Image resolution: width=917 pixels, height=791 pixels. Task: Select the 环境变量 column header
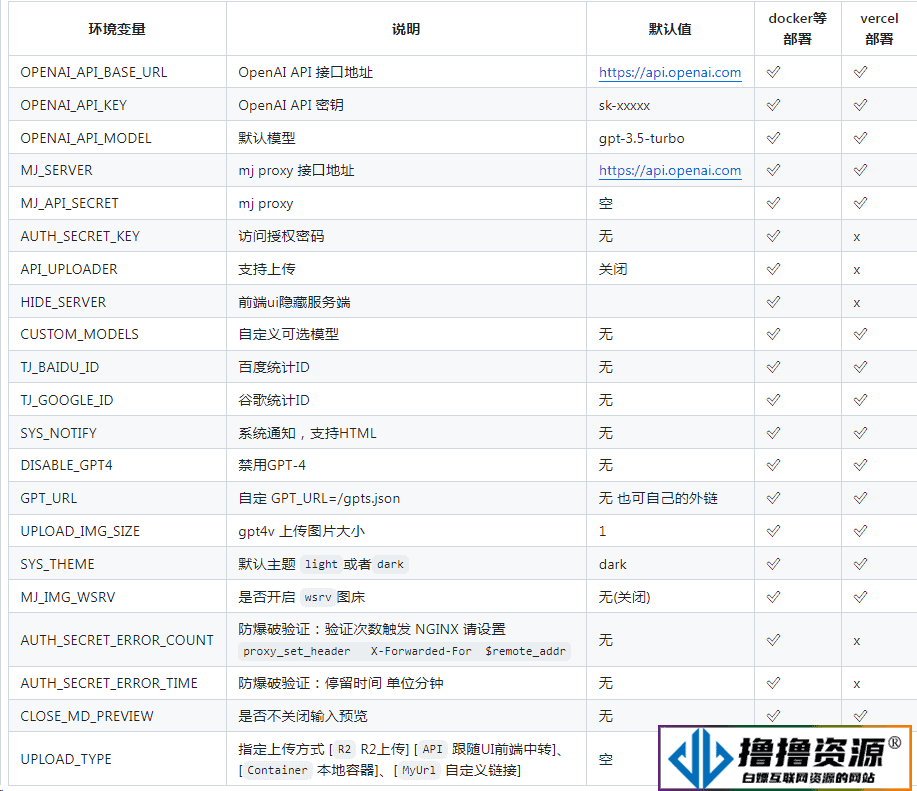coord(117,29)
